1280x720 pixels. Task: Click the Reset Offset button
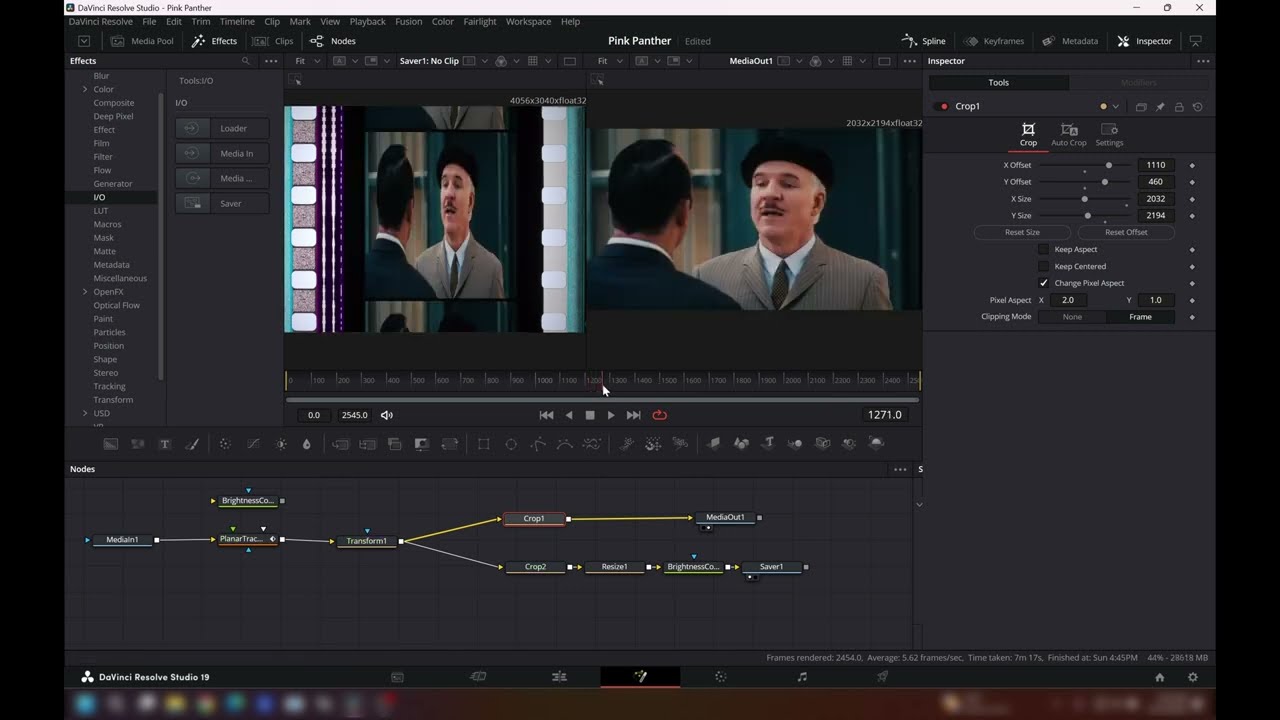pos(1126,232)
